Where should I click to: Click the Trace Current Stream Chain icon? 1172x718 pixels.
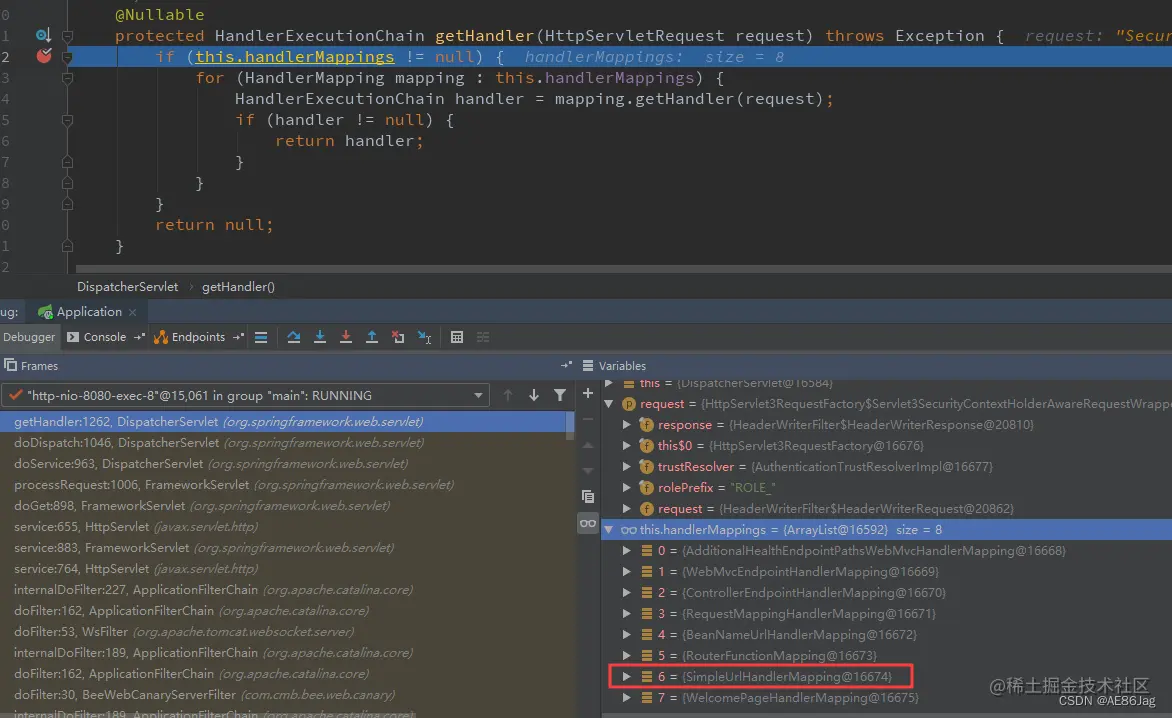pos(483,337)
